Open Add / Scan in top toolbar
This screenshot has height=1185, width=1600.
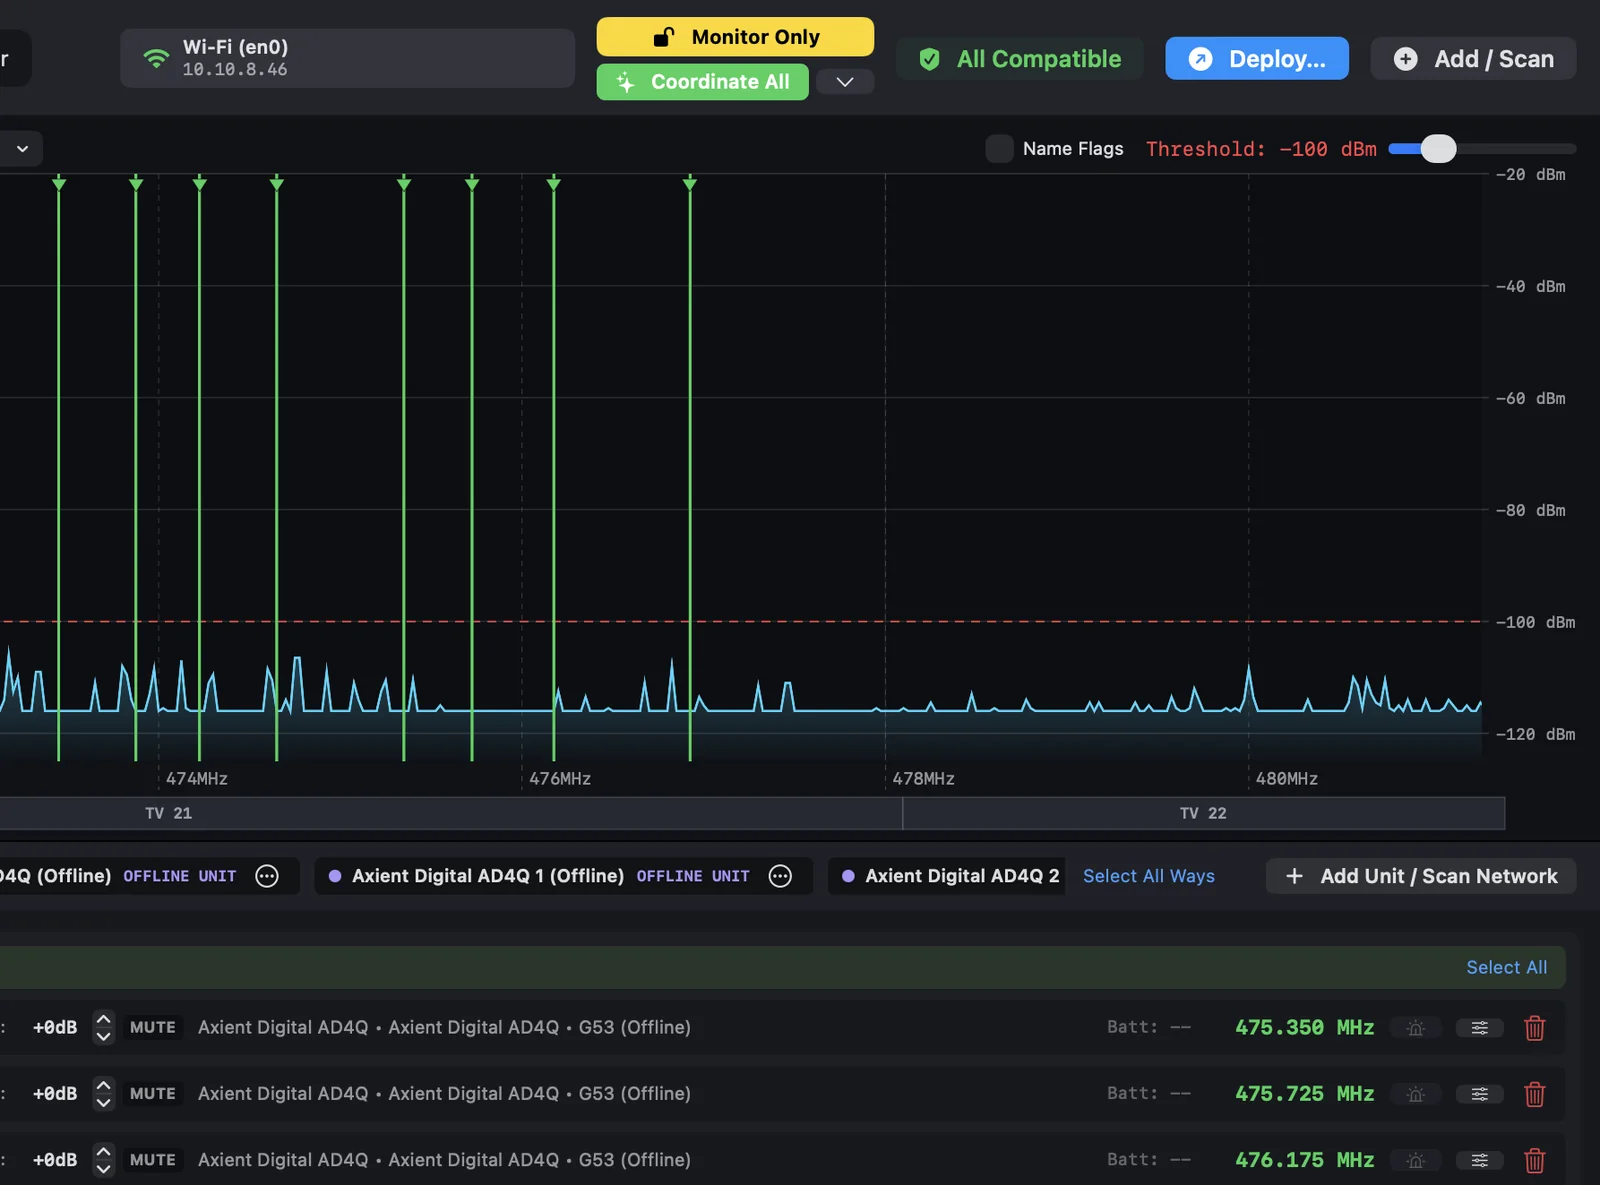pyautogui.click(x=1474, y=59)
